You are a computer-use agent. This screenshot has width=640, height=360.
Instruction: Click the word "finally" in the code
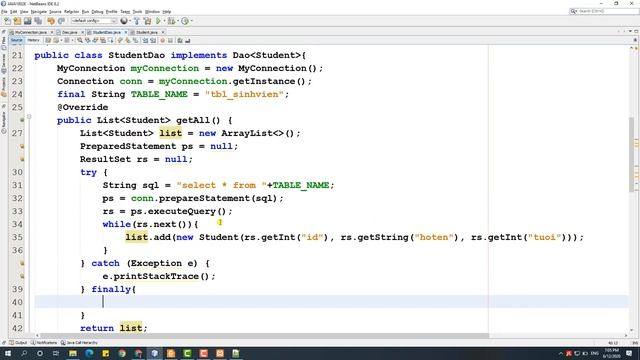111,289
